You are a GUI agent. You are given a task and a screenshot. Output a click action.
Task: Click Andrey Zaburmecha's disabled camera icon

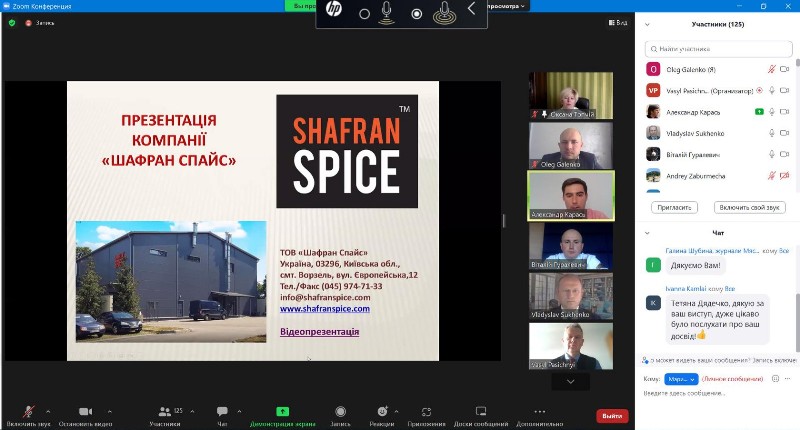pyautogui.click(x=785, y=175)
